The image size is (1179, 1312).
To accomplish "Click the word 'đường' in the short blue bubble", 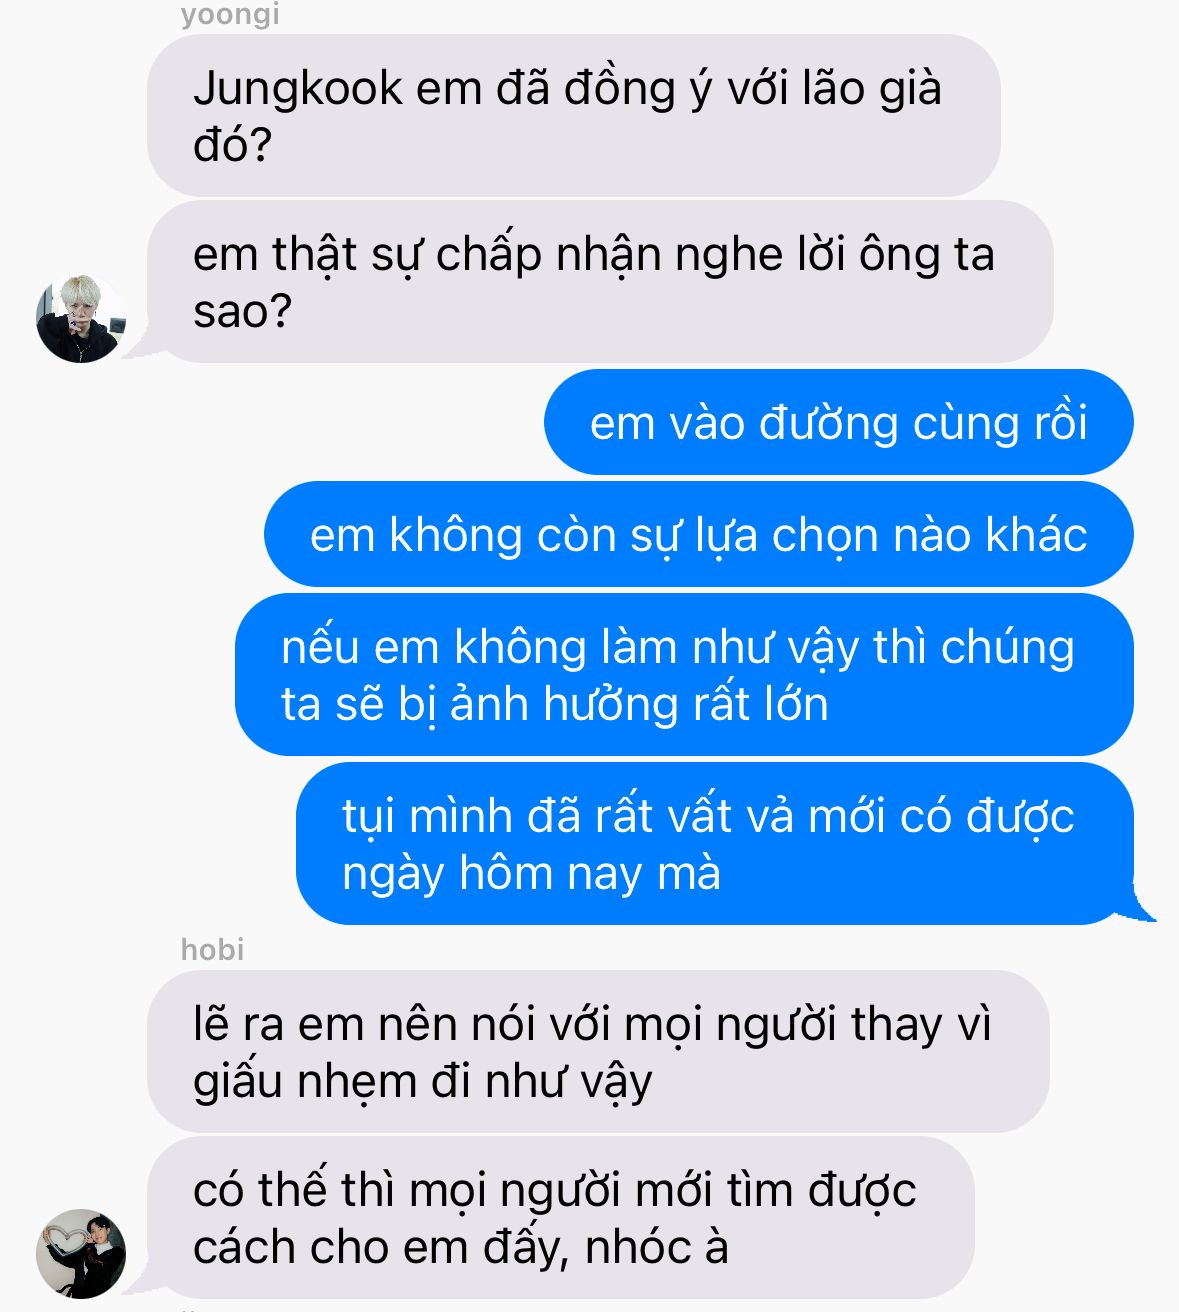I will pyautogui.click(x=829, y=423).
